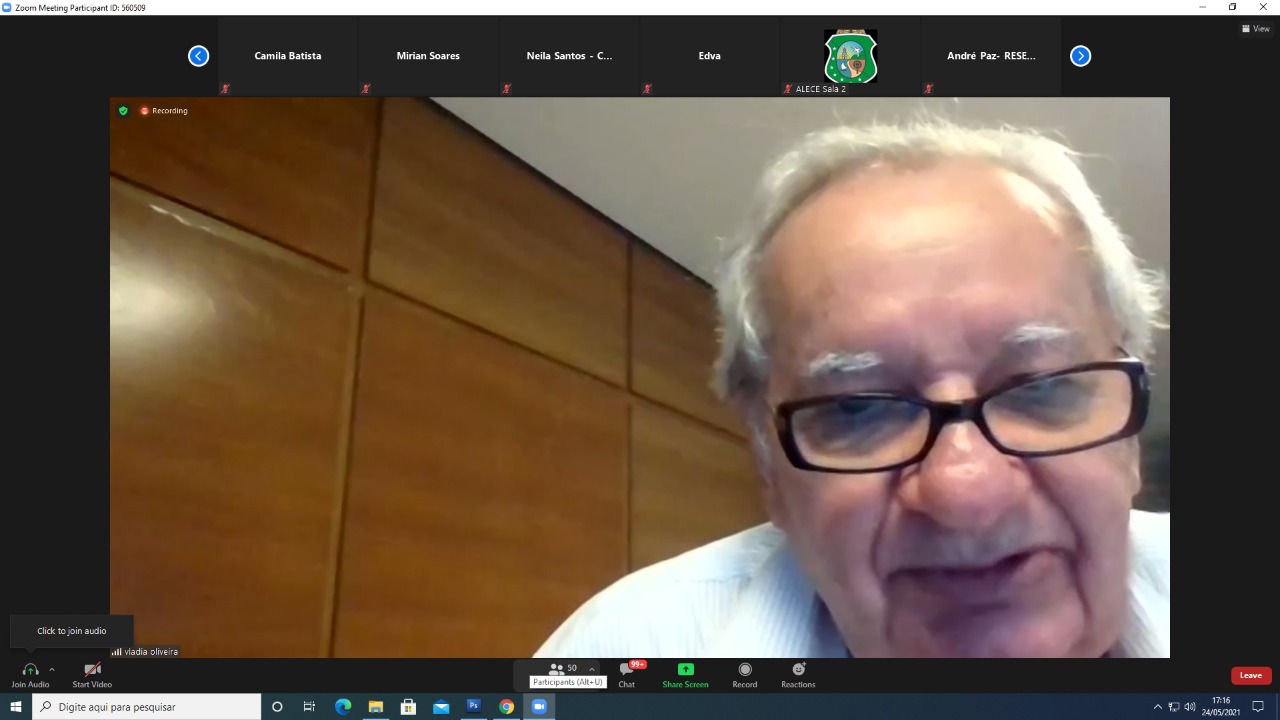The height and width of the screenshot is (720, 1280).
Task: Click the Recording indicator
Action: coord(164,111)
